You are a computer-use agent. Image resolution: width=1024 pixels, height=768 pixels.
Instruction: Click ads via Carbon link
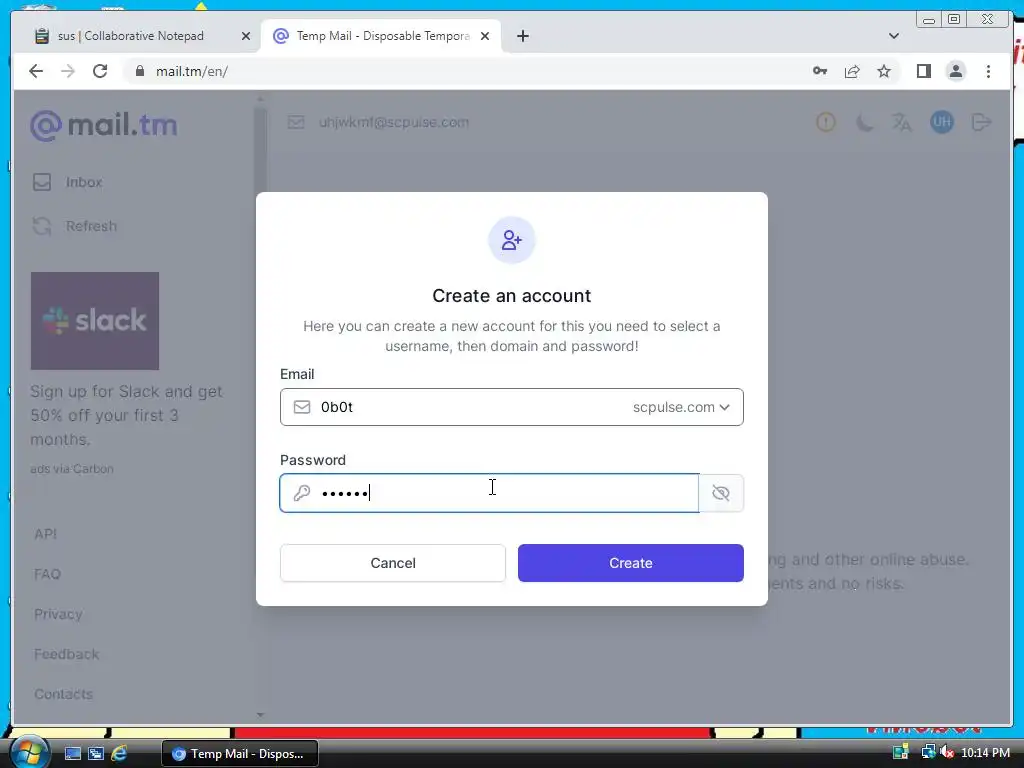click(72, 469)
